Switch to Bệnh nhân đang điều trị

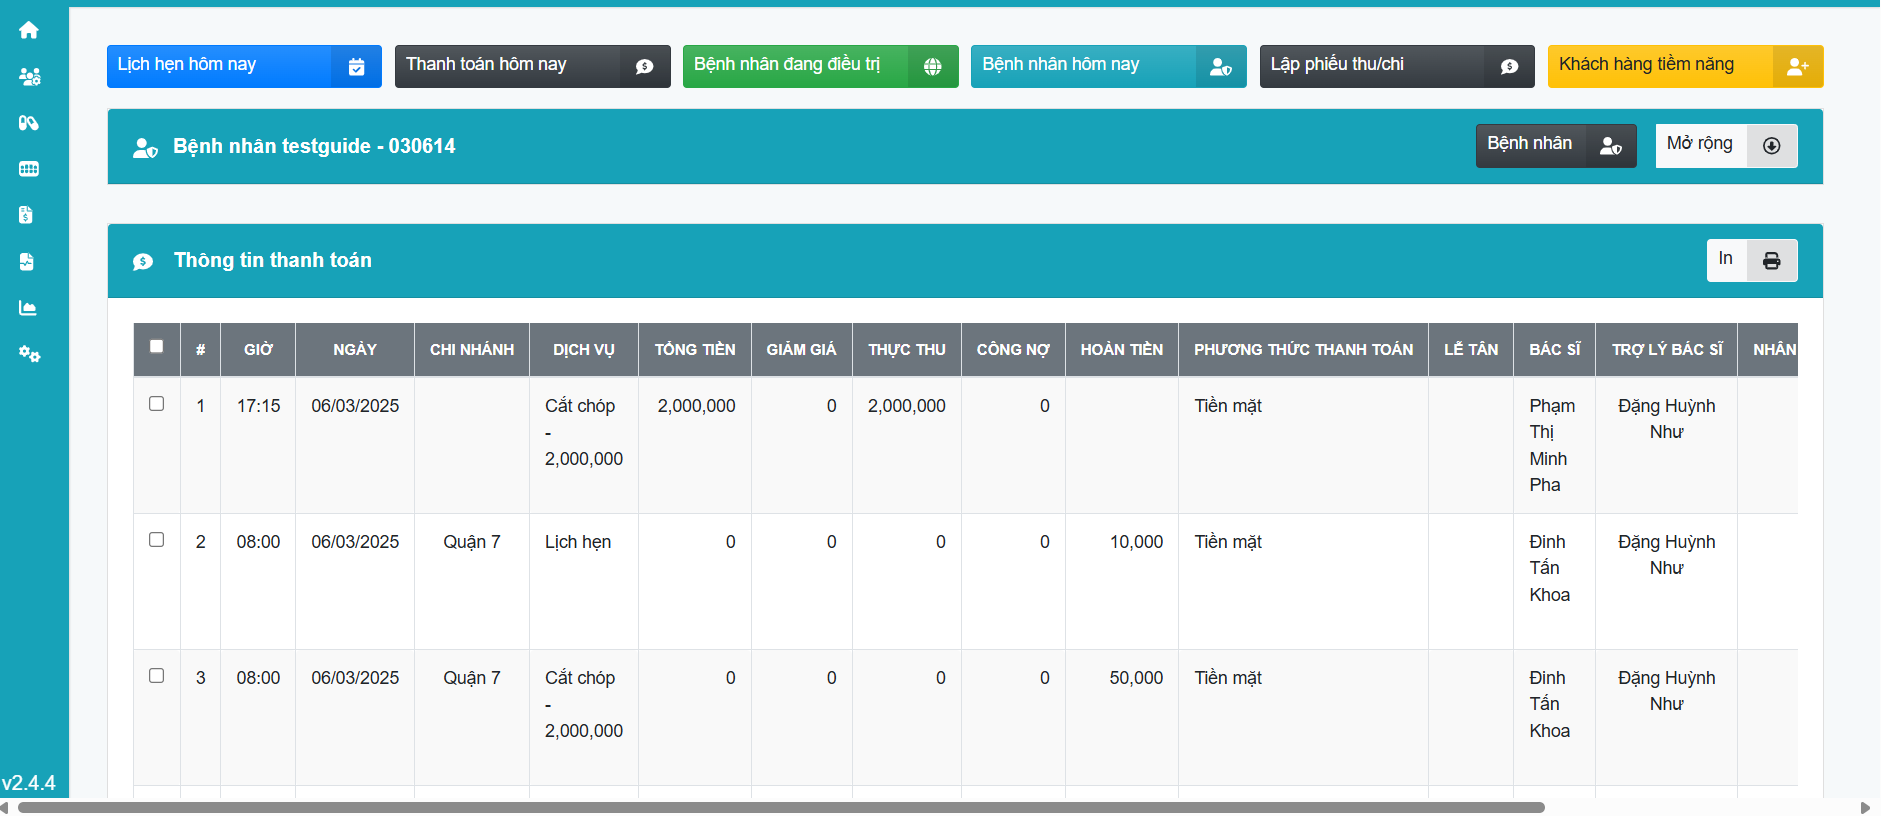pos(819,66)
